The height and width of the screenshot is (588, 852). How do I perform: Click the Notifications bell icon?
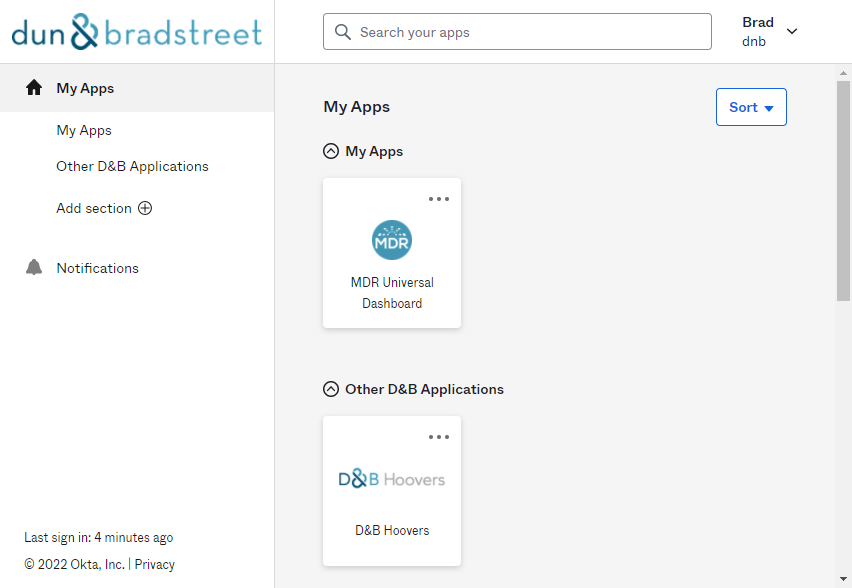[x=34, y=267]
